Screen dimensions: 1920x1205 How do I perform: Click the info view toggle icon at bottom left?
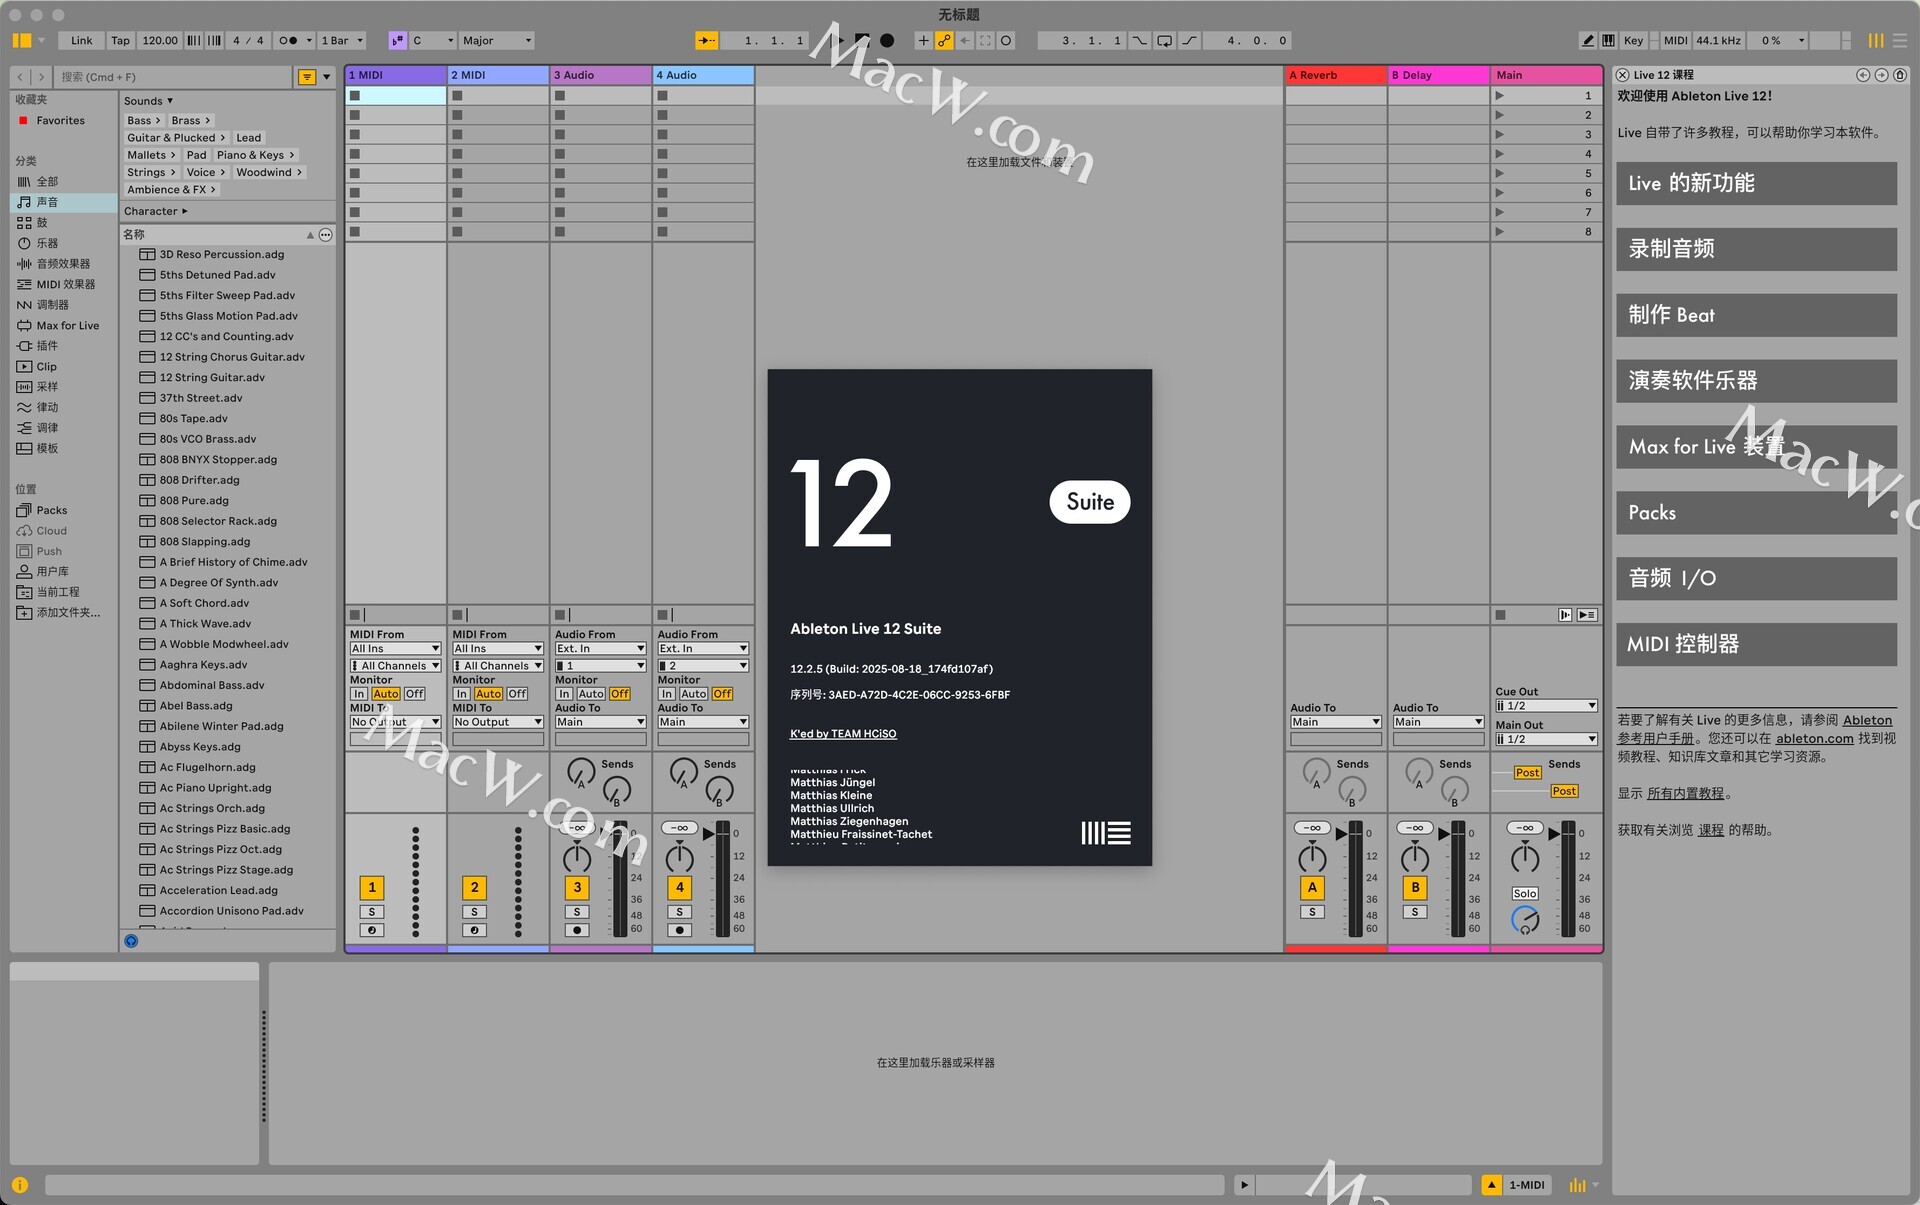(x=20, y=1185)
